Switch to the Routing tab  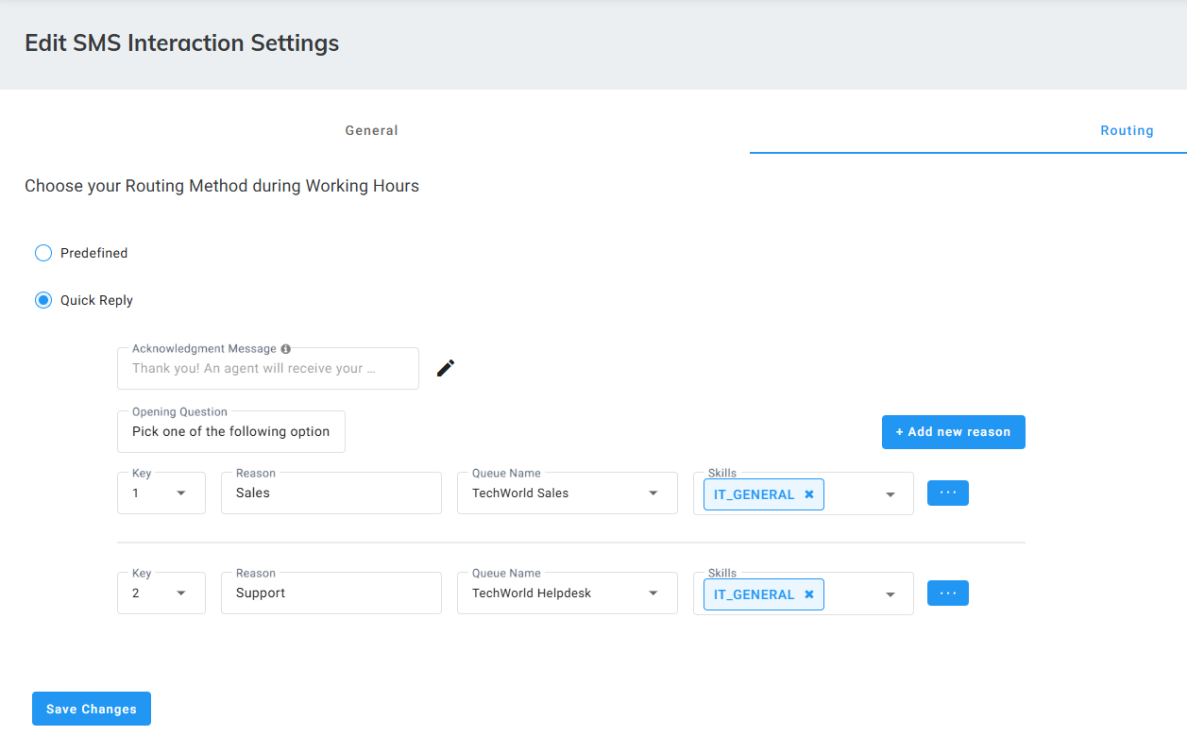pos(1127,130)
